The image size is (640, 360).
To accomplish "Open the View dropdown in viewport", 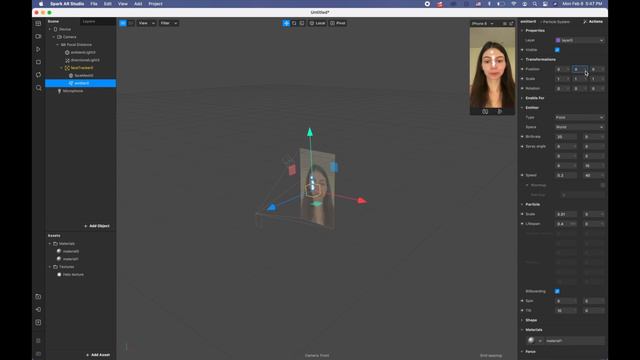I will (x=146, y=23).
